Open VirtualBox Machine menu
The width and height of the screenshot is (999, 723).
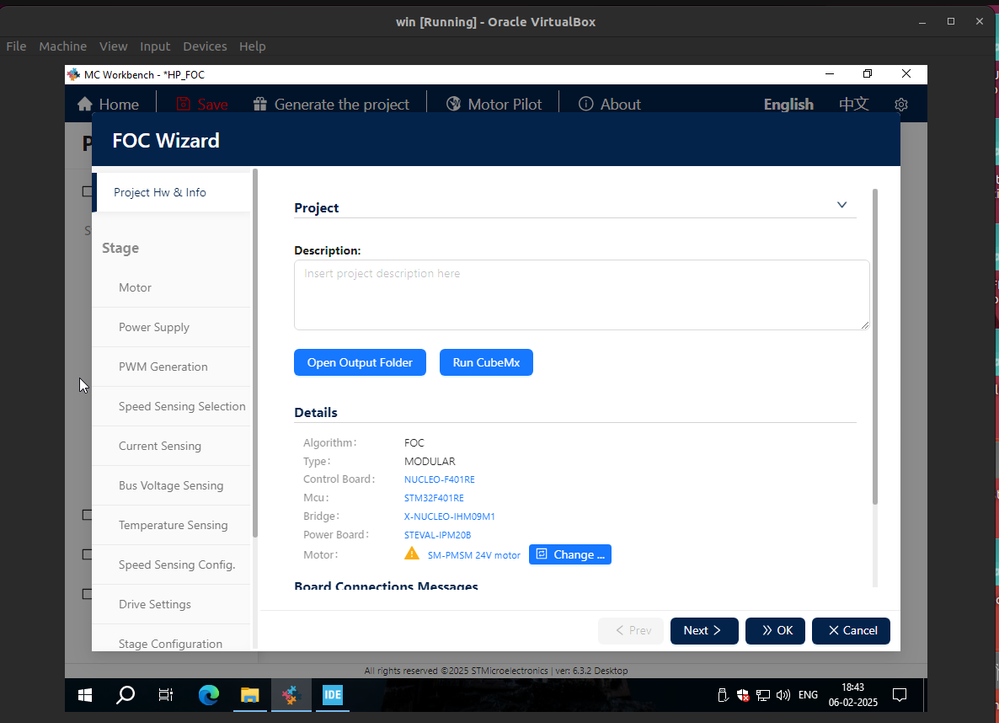tap(62, 47)
